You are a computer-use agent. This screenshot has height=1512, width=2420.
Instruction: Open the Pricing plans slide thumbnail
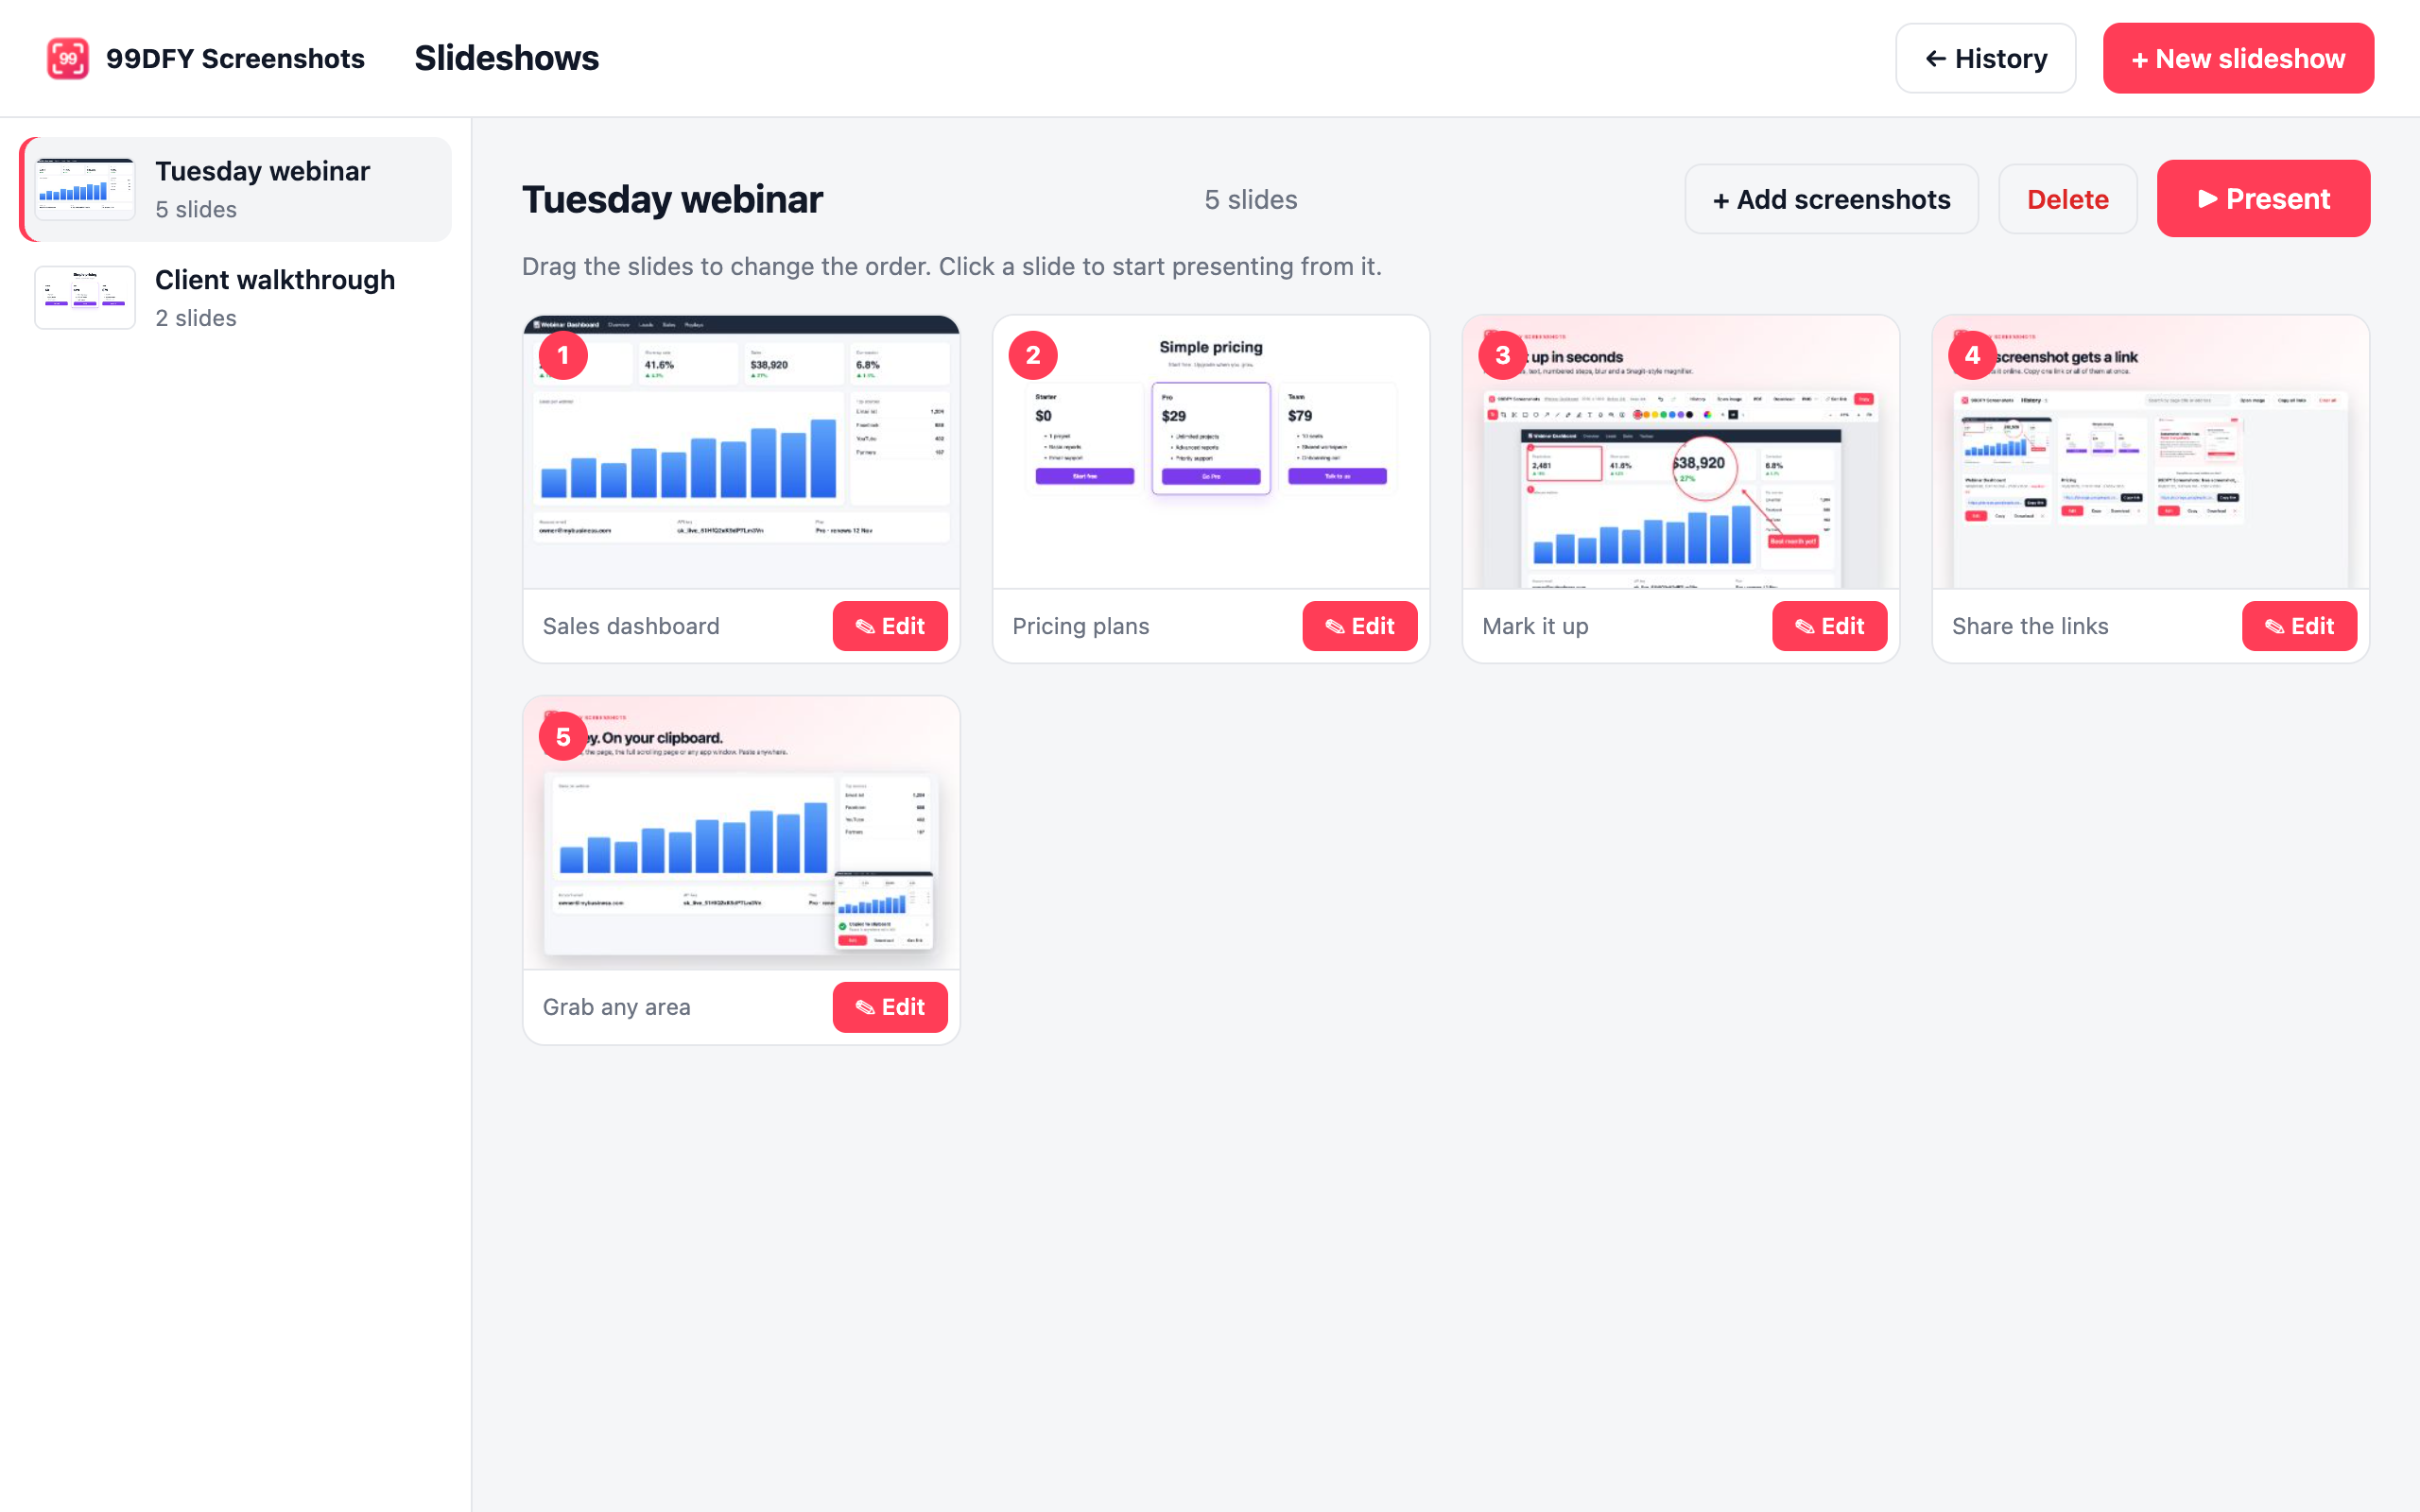(1210, 452)
